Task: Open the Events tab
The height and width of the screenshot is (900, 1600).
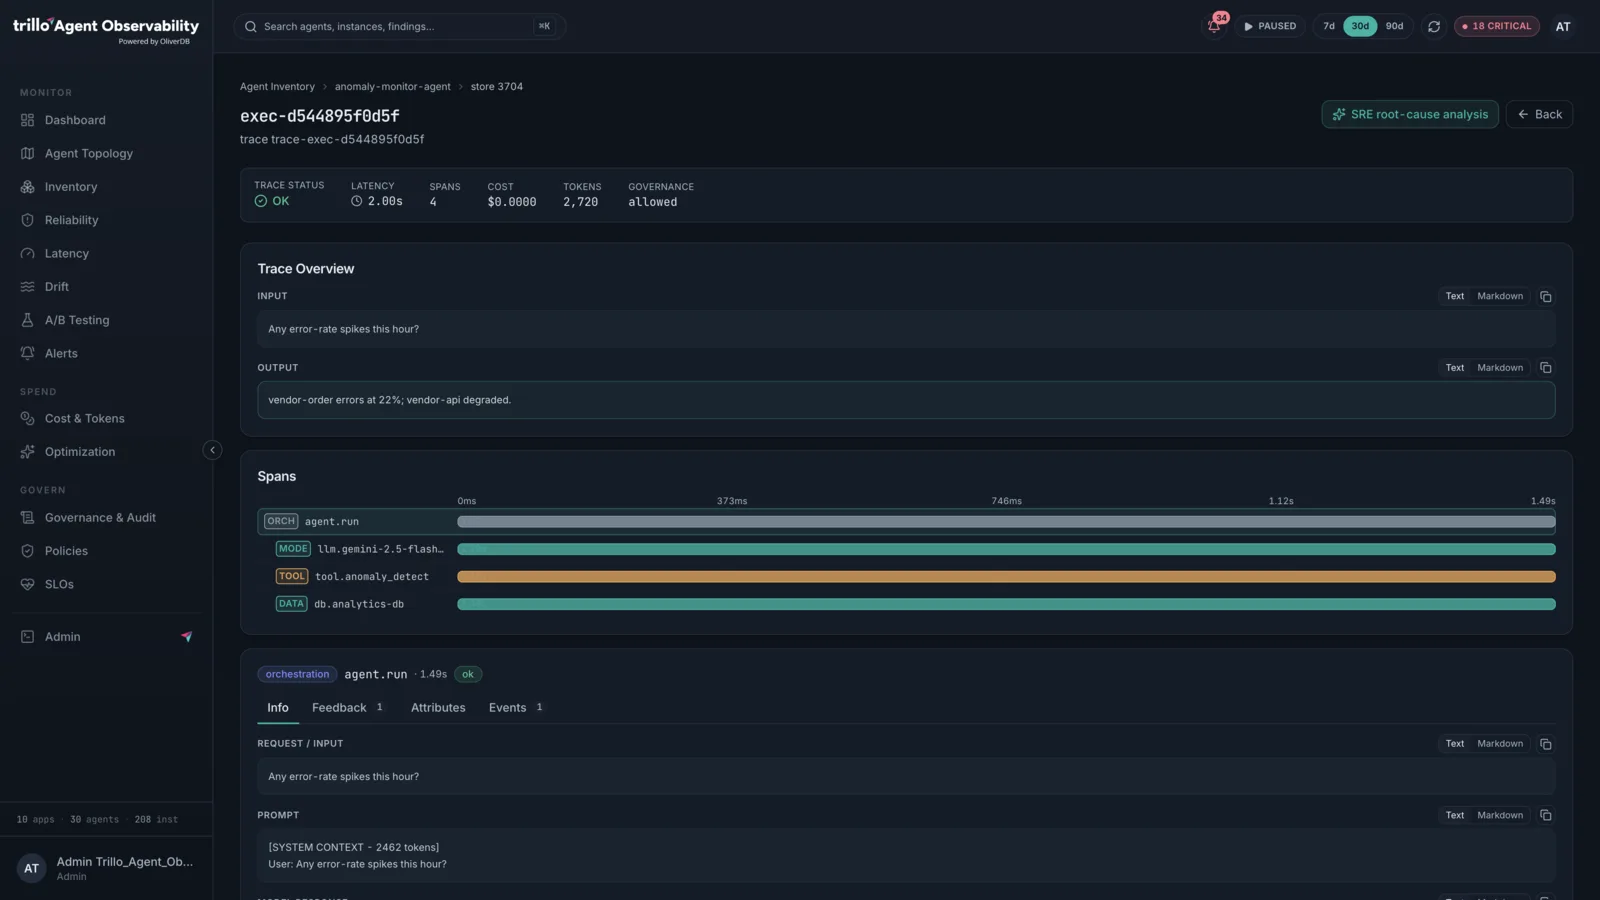Action: [x=515, y=708]
